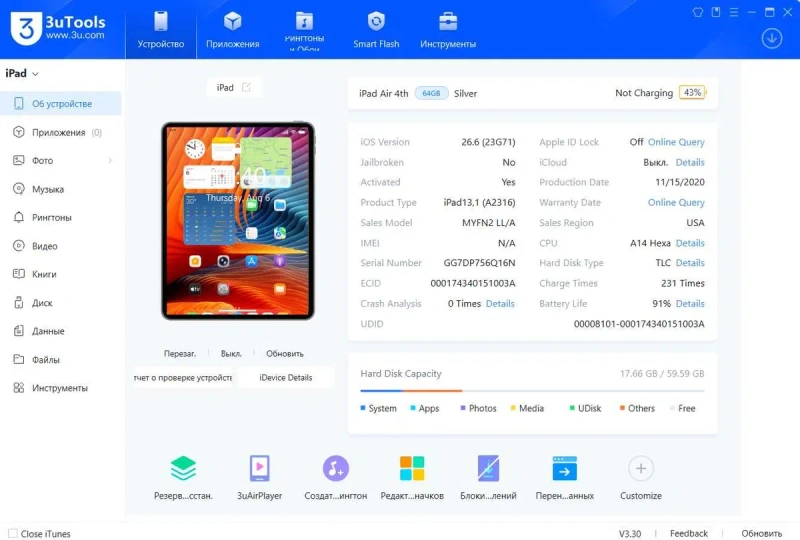Open the ringtone maker (Создат...ингтон) tool
The width and height of the screenshot is (800, 540).
click(x=336, y=477)
